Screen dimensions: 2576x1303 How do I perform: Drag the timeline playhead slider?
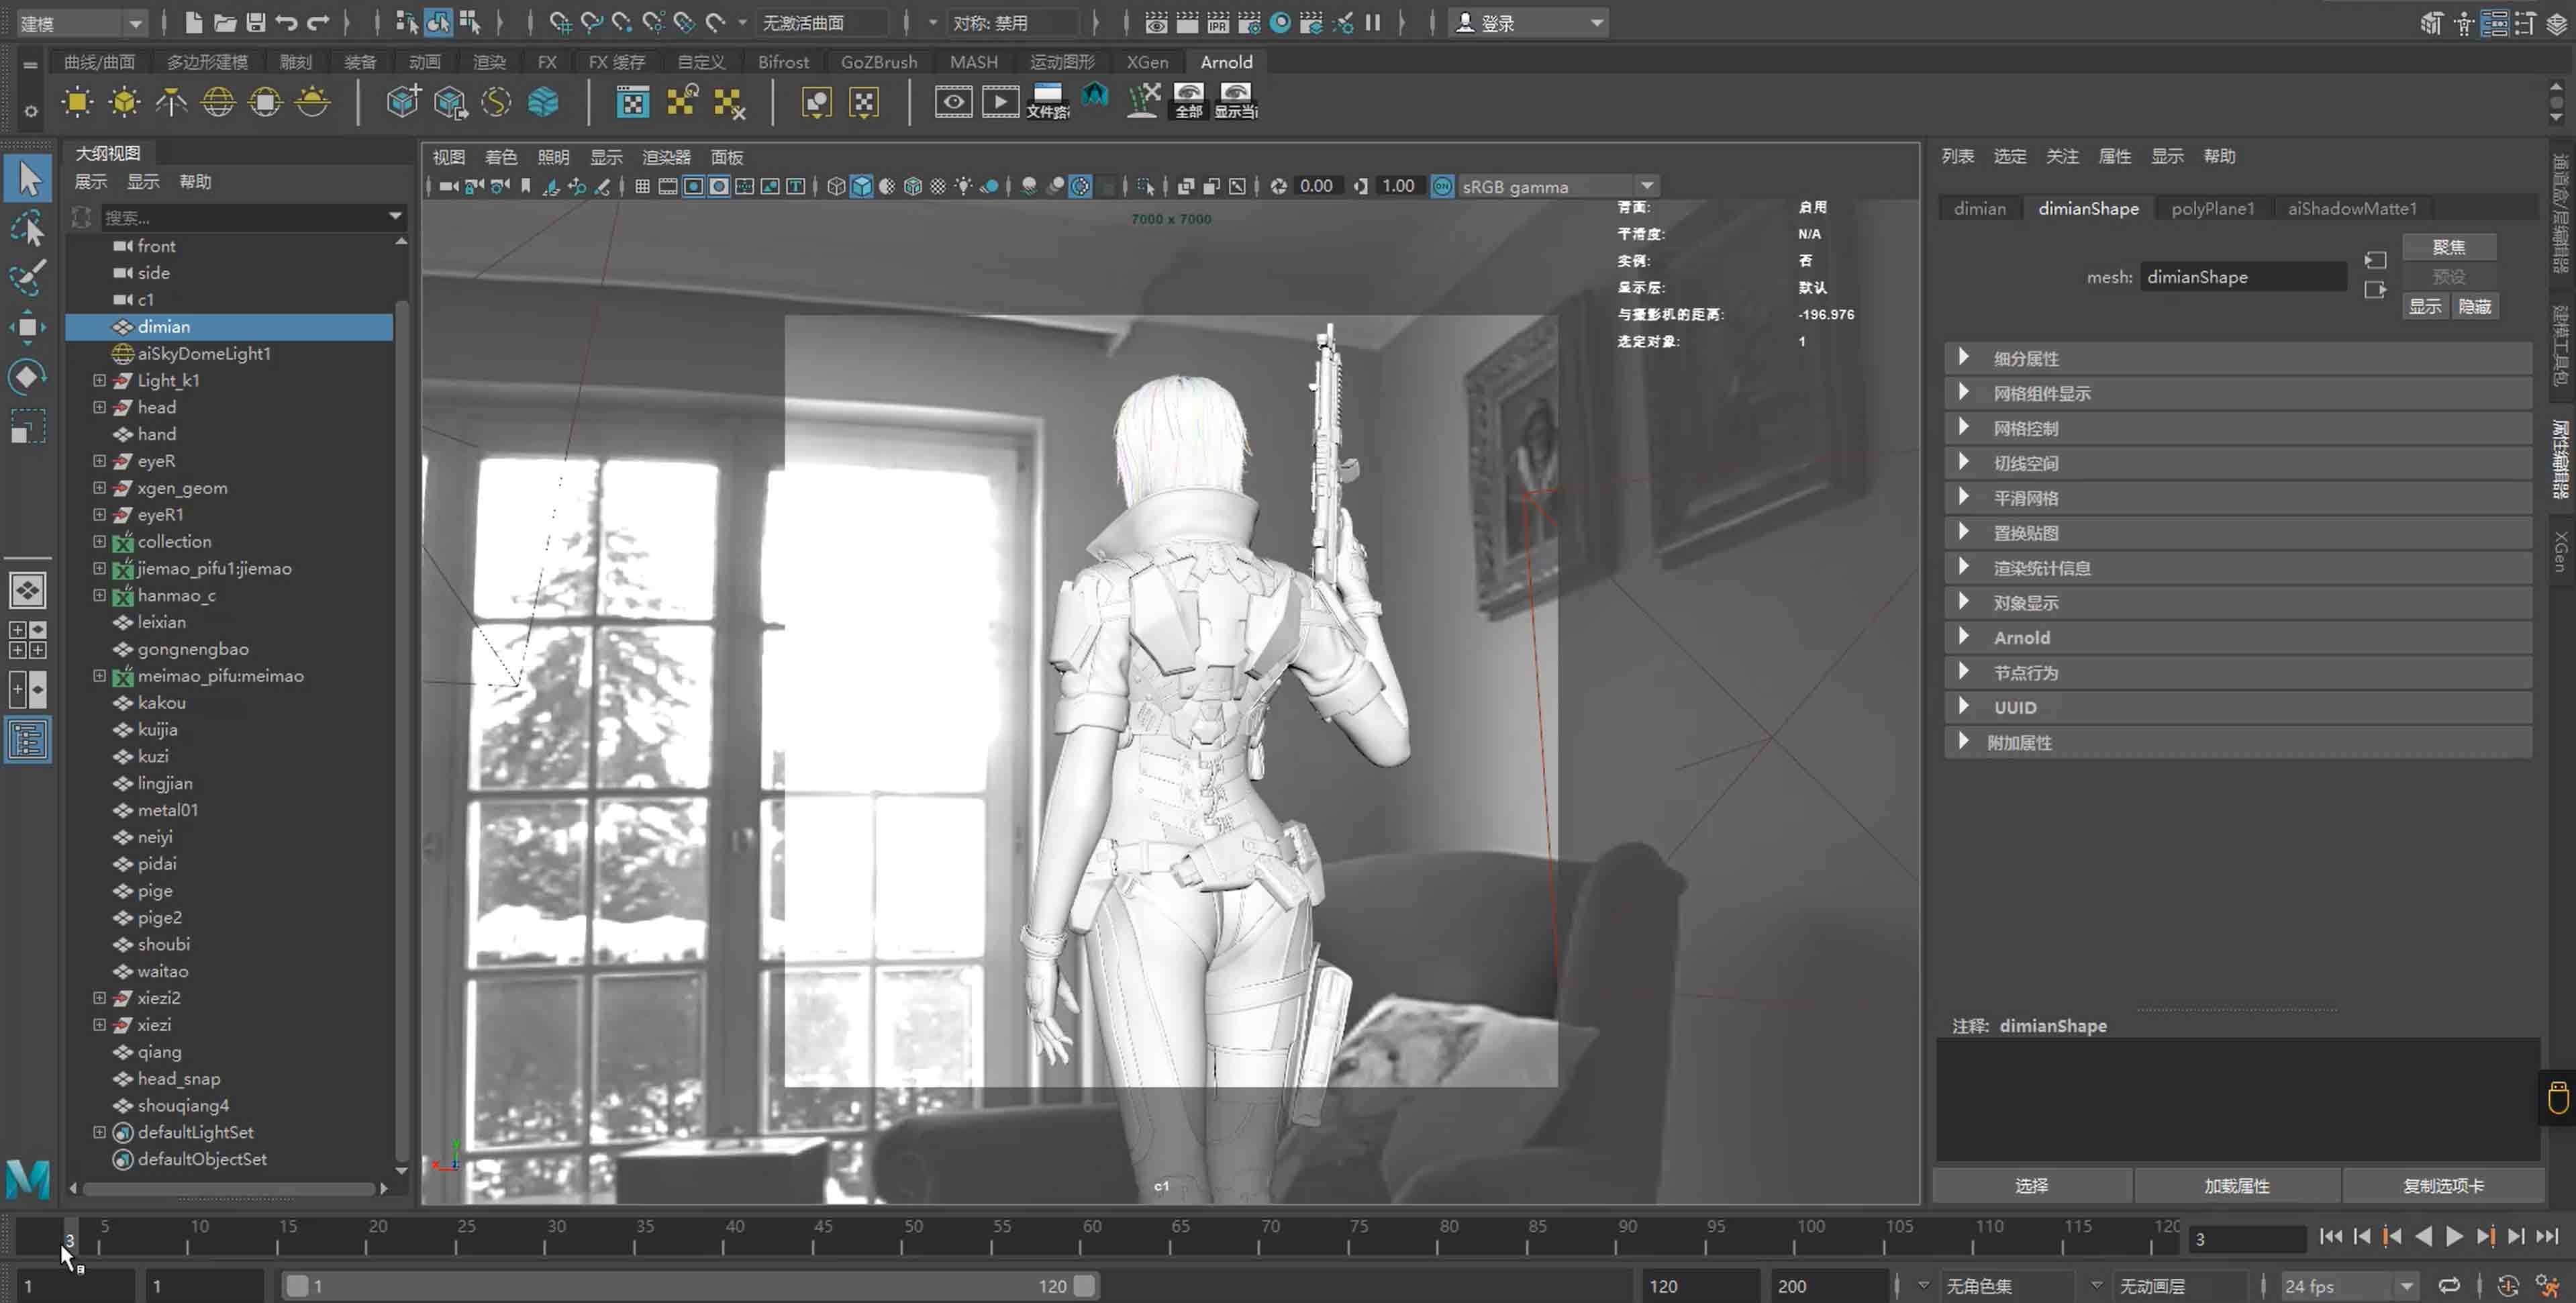(x=70, y=1235)
